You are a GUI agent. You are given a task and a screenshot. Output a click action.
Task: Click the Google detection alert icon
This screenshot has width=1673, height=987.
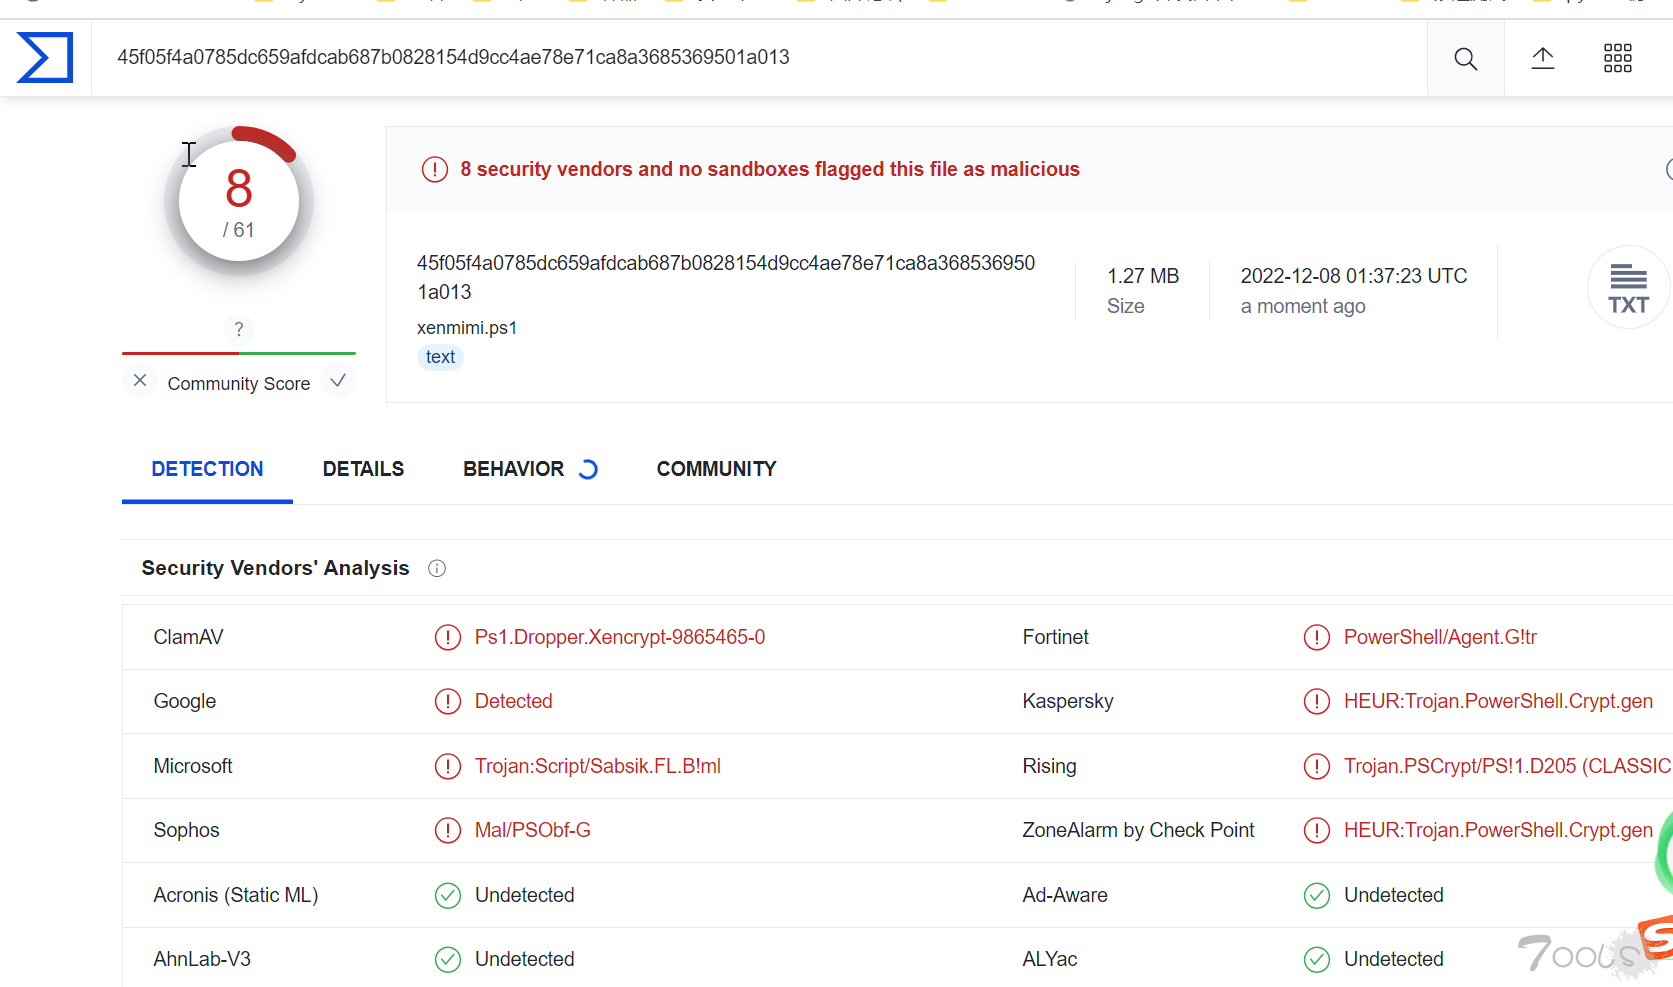447,701
